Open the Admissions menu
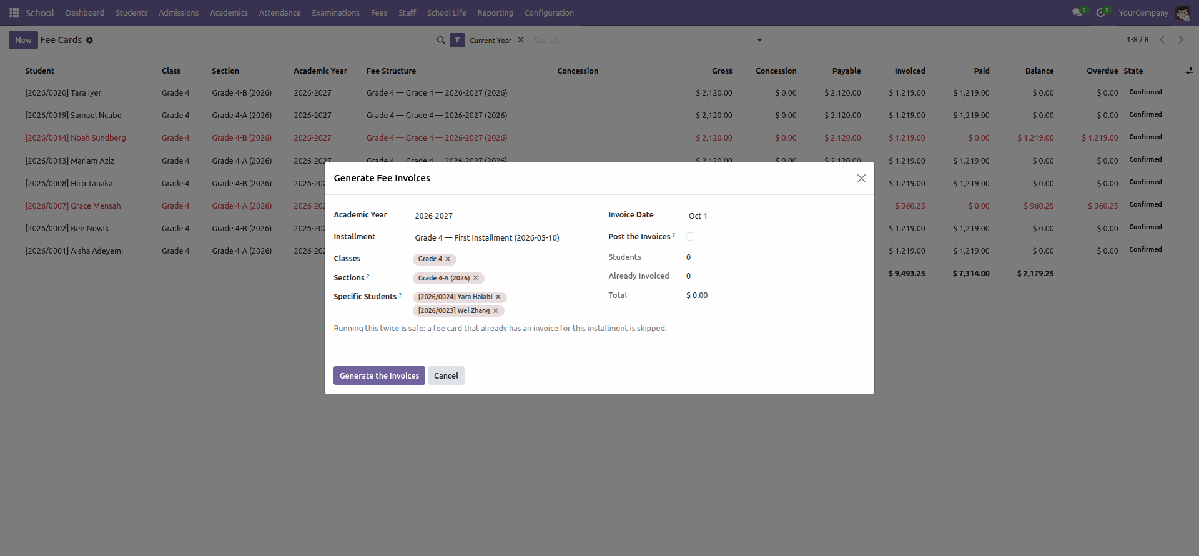This screenshot has width=1199, height=556. pos(178,13)
